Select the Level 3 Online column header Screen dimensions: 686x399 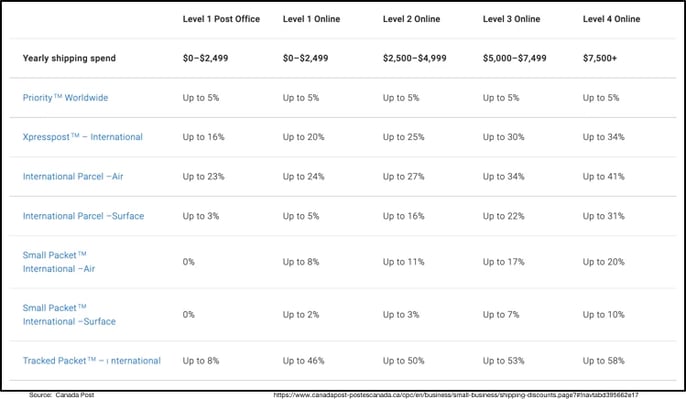pos(511,19)
